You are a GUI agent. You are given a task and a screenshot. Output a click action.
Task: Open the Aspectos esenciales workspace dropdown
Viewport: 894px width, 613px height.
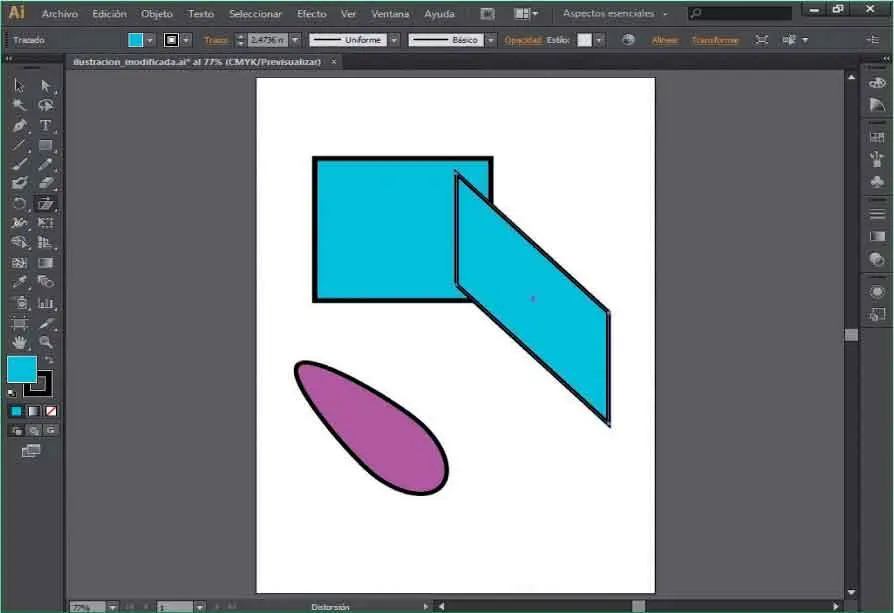pos(615,13)
